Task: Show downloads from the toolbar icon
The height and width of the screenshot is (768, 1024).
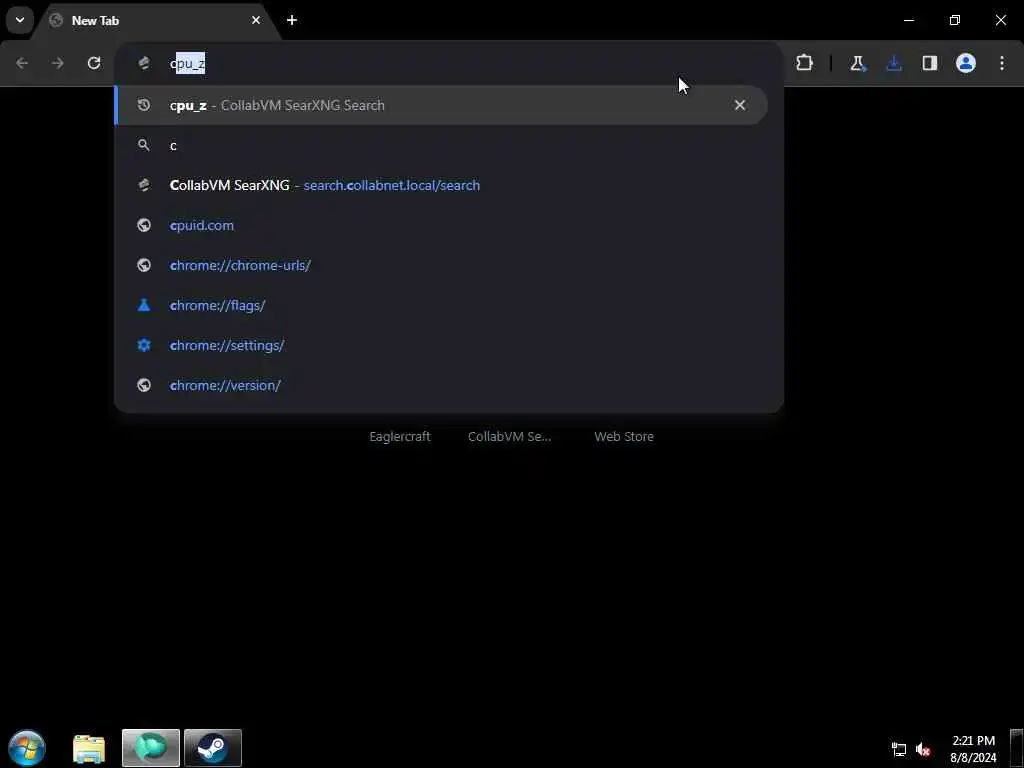Action: (894, 63)
